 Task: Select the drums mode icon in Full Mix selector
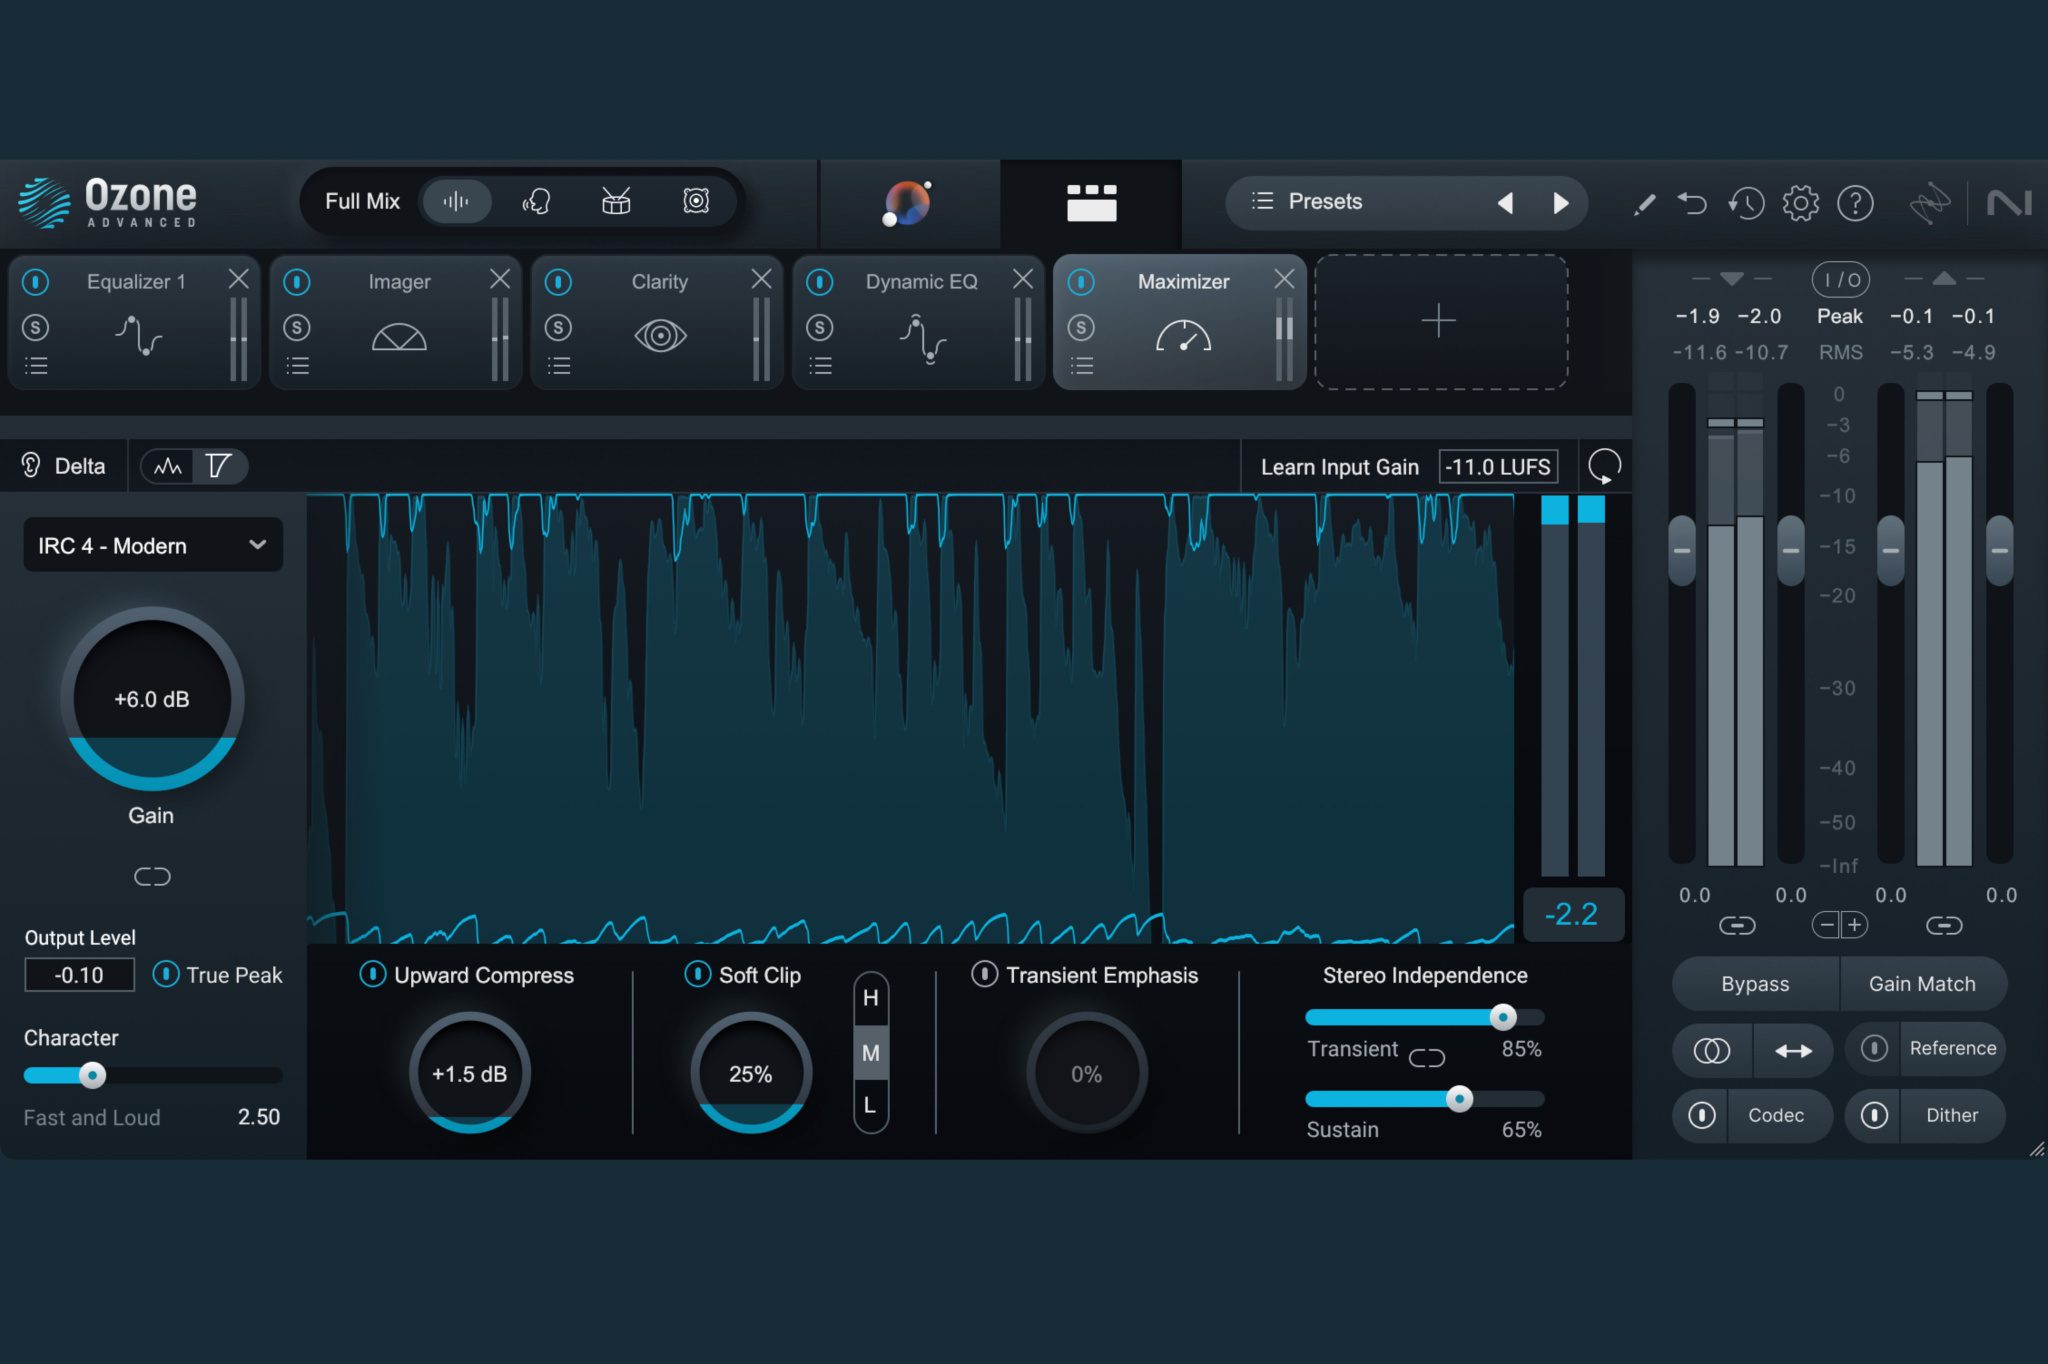pos(616,200)
